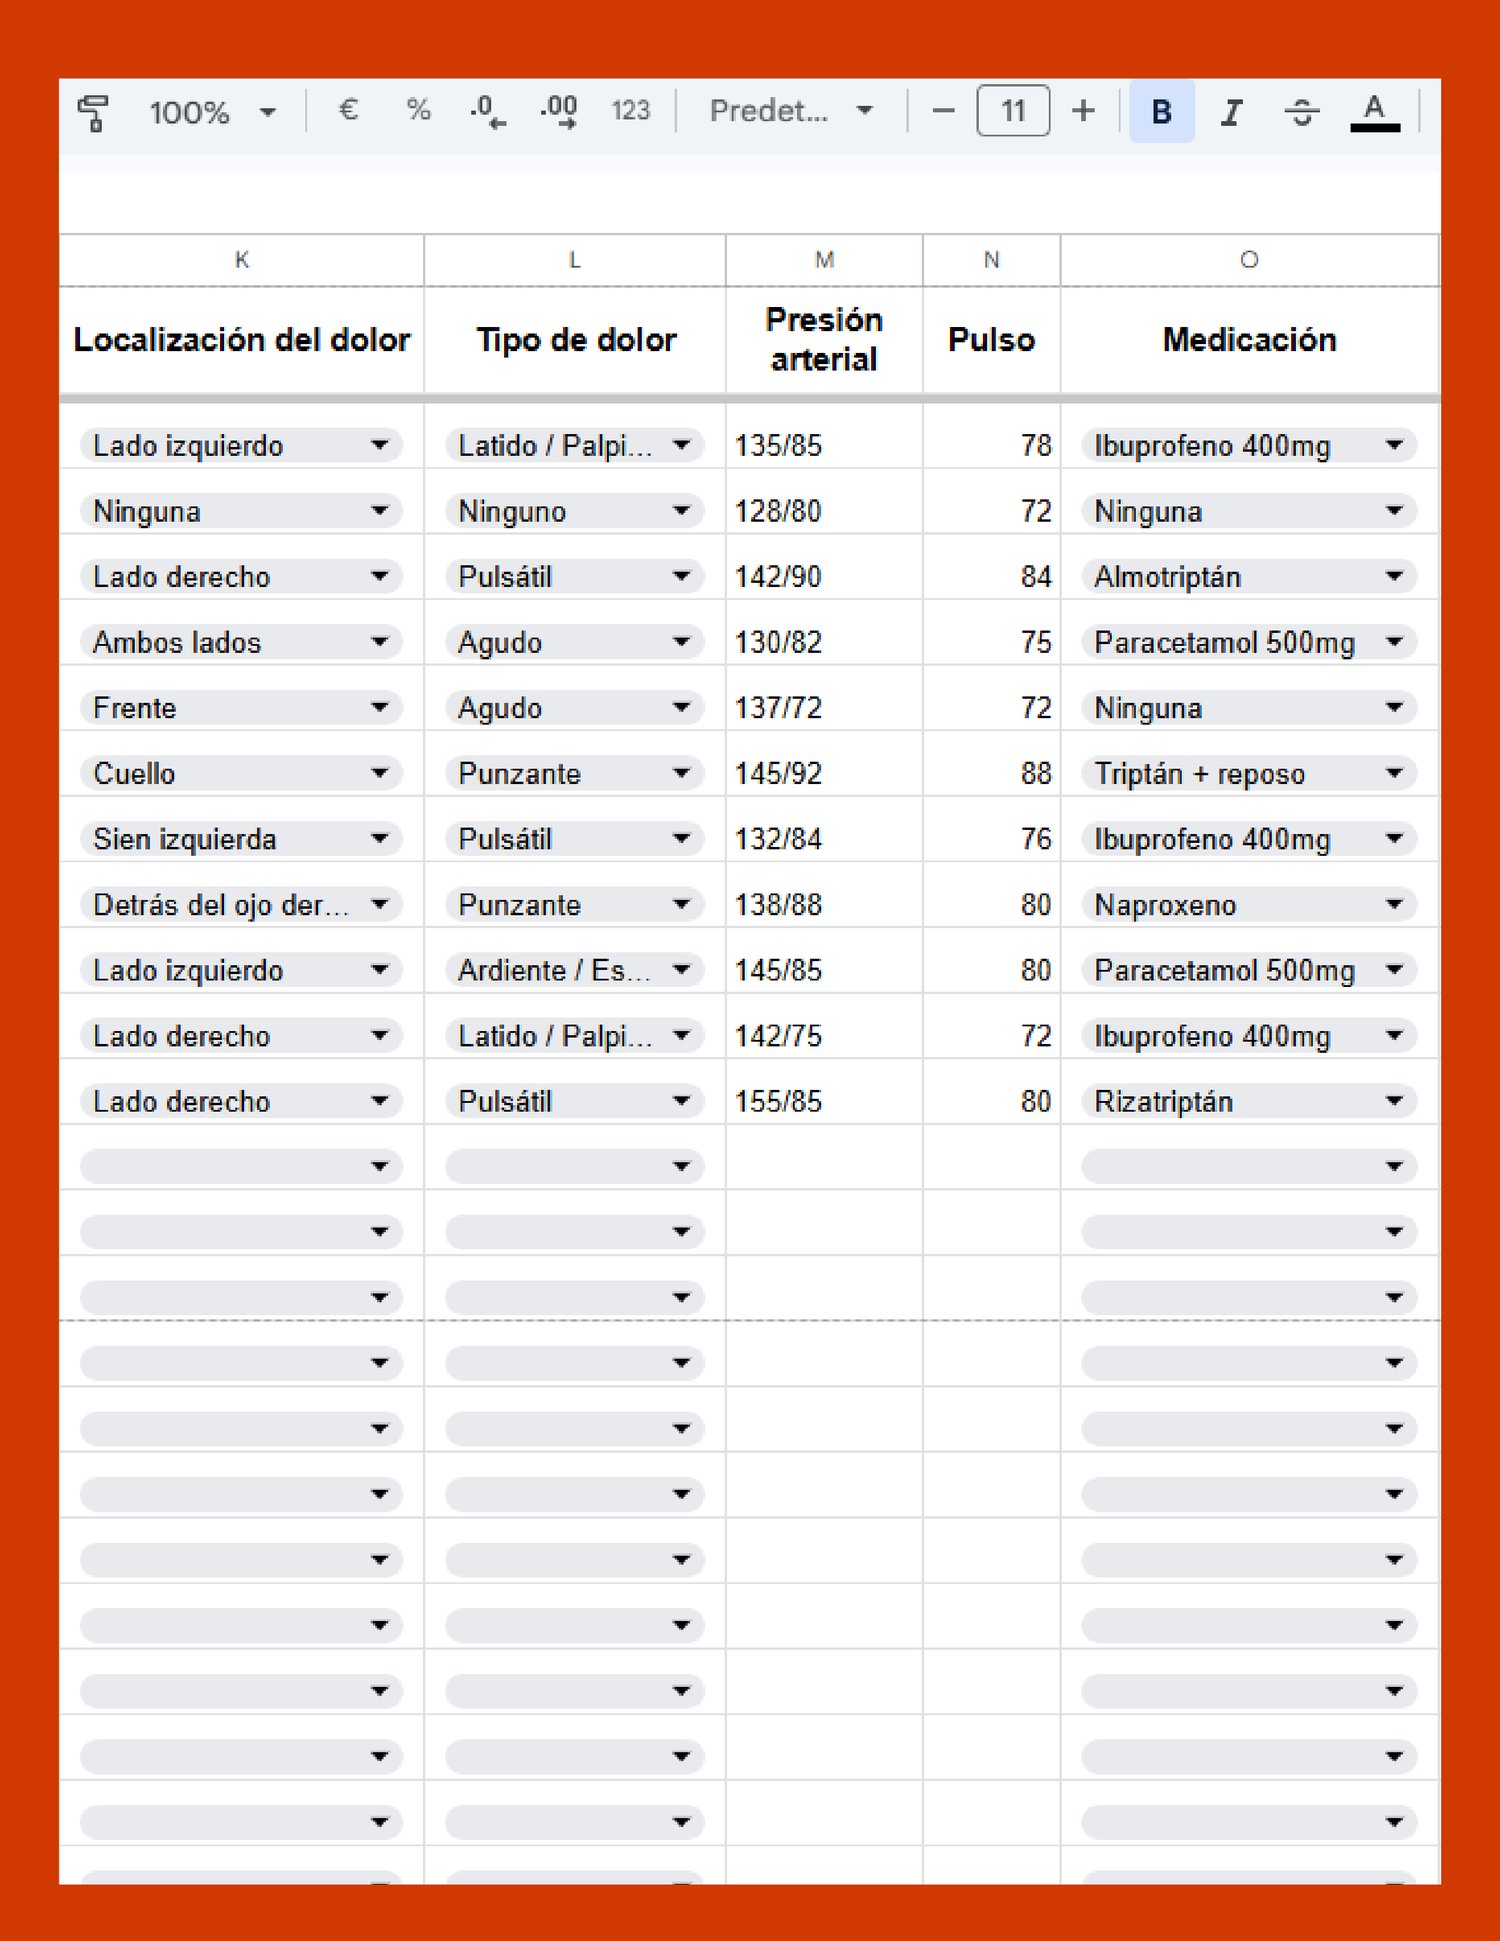Viewport: 1500px width, 1941px height.
Task: Increase font size with plus button
Action: (x=1084, y=111)
